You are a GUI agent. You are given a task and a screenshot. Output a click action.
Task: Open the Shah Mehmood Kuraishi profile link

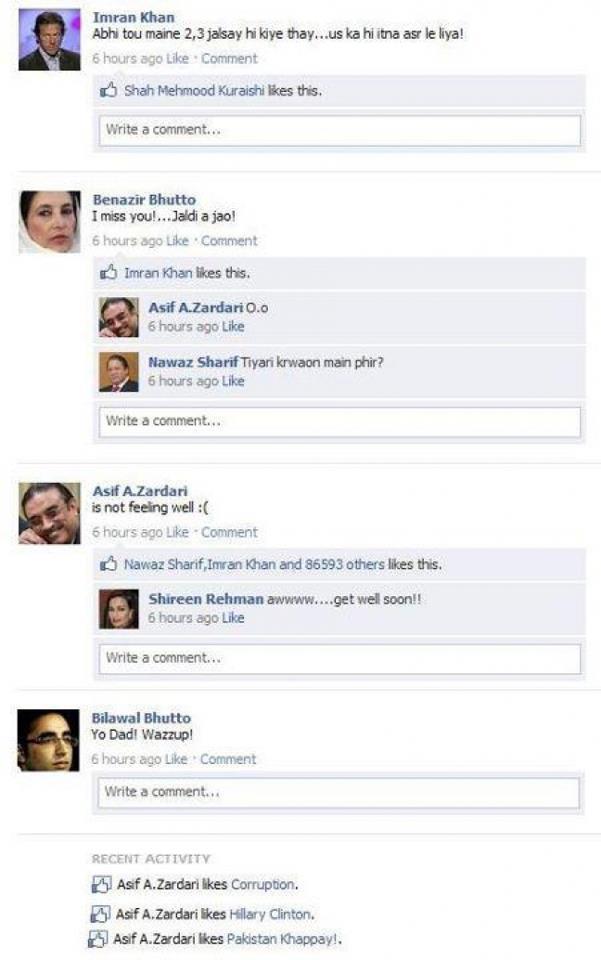point(194,91)
